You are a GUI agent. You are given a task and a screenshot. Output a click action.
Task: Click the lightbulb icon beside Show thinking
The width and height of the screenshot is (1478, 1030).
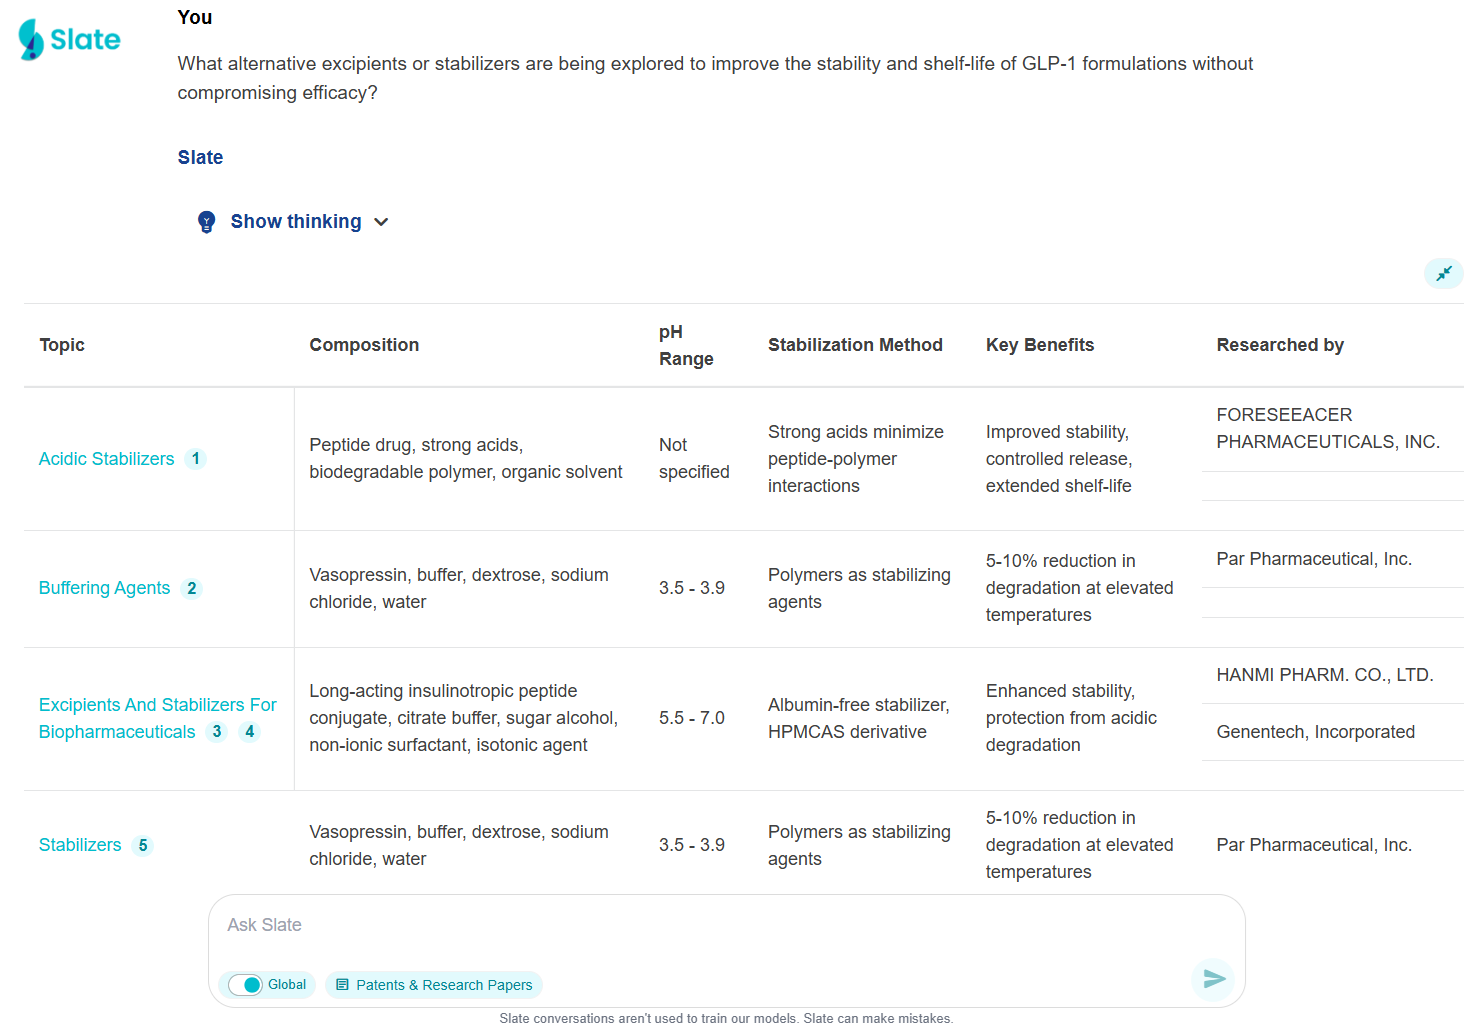[x=206, y=221]
